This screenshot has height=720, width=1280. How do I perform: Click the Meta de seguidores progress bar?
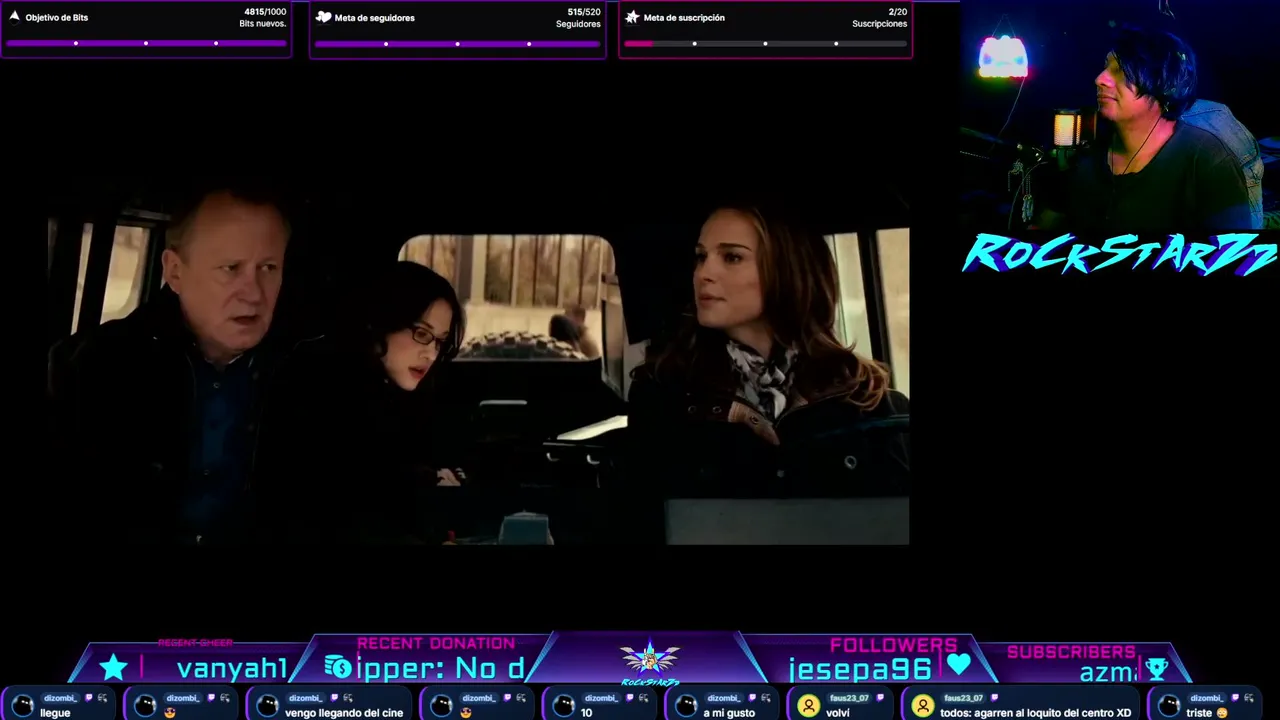(x=457, y=44)
